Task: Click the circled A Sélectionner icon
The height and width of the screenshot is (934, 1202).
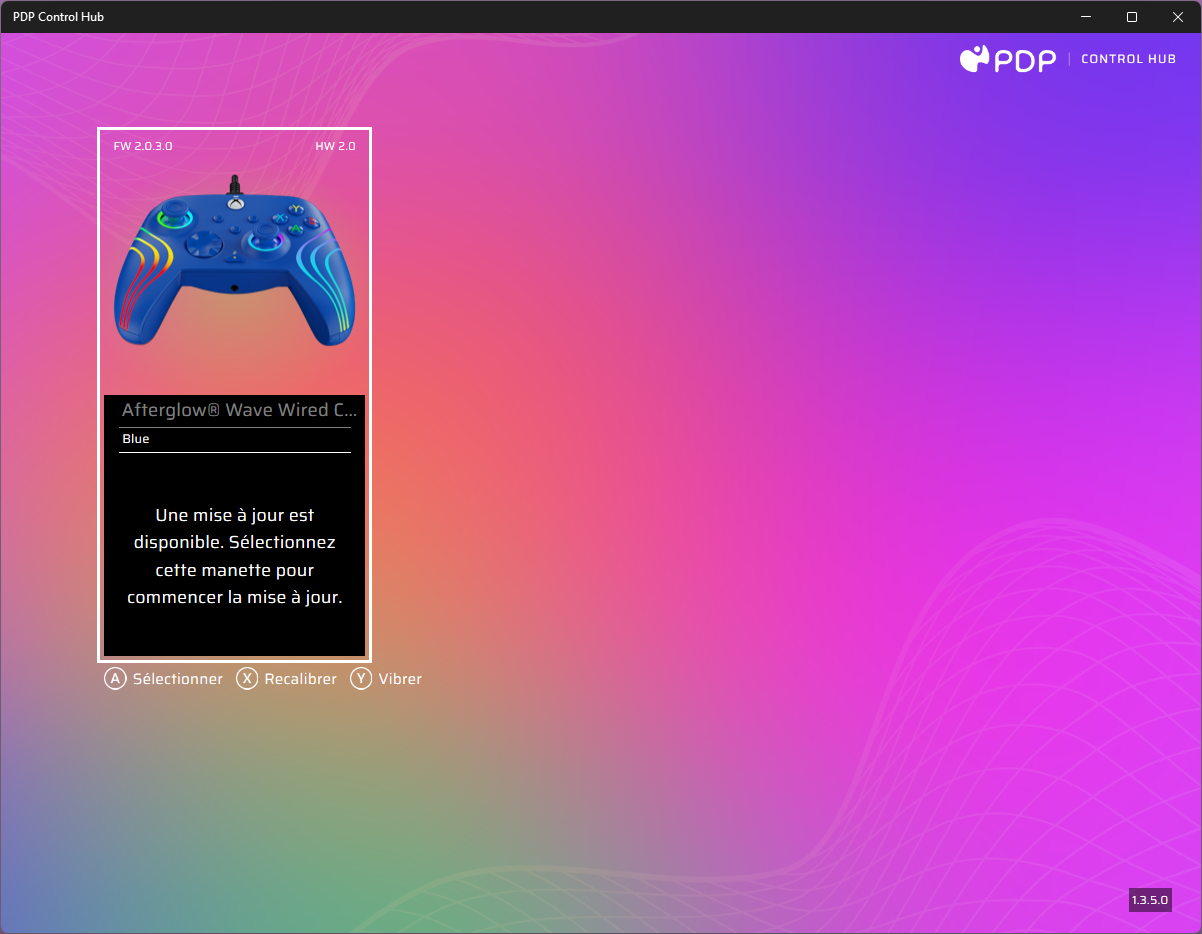Action: pyautogui.click(x=114, y=678)
